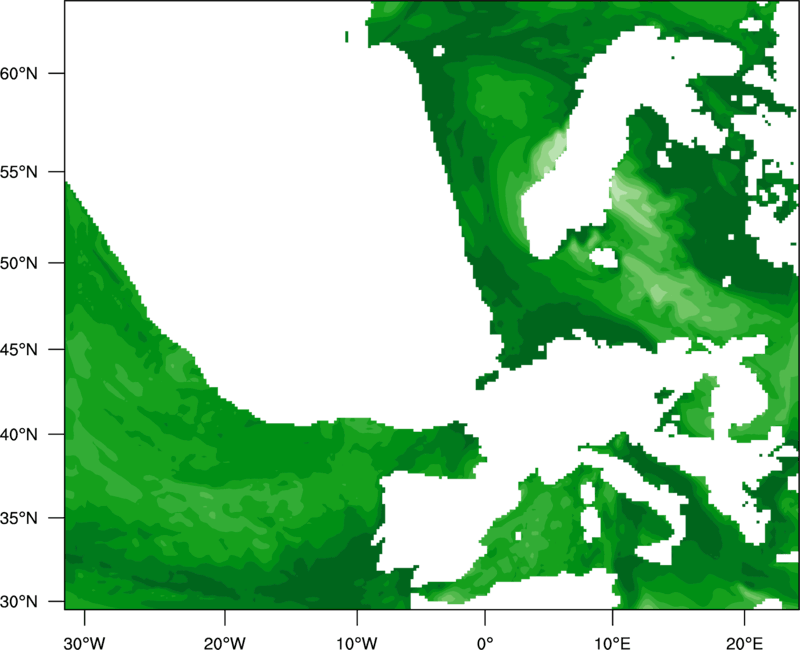The height and width of the screenshot is (650, 800).
Task: Click the 30°W longitude label
Action: point(85,643)
